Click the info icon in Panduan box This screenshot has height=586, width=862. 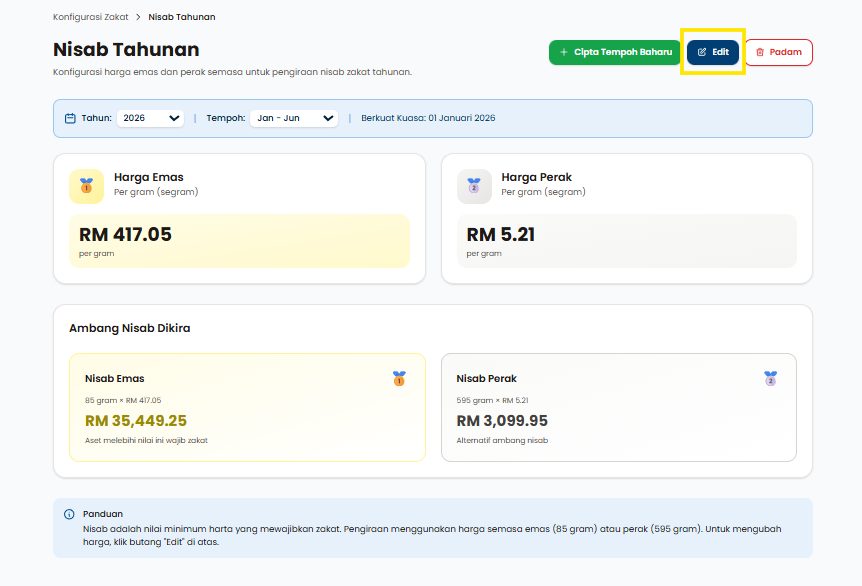click(x=69, y=514)
